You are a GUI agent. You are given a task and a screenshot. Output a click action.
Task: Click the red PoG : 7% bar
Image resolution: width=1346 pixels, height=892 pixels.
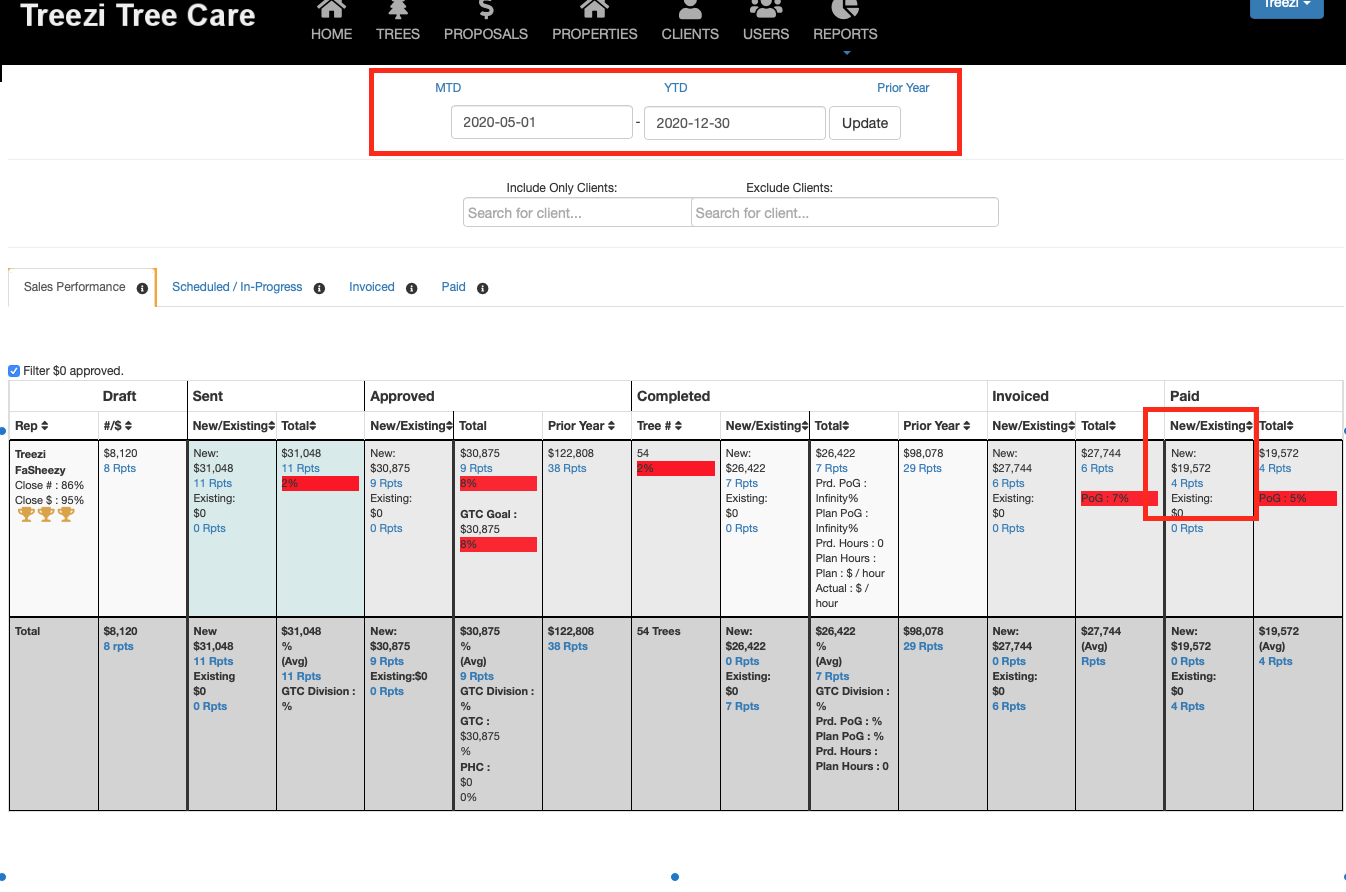click(x=1118, y=498)
